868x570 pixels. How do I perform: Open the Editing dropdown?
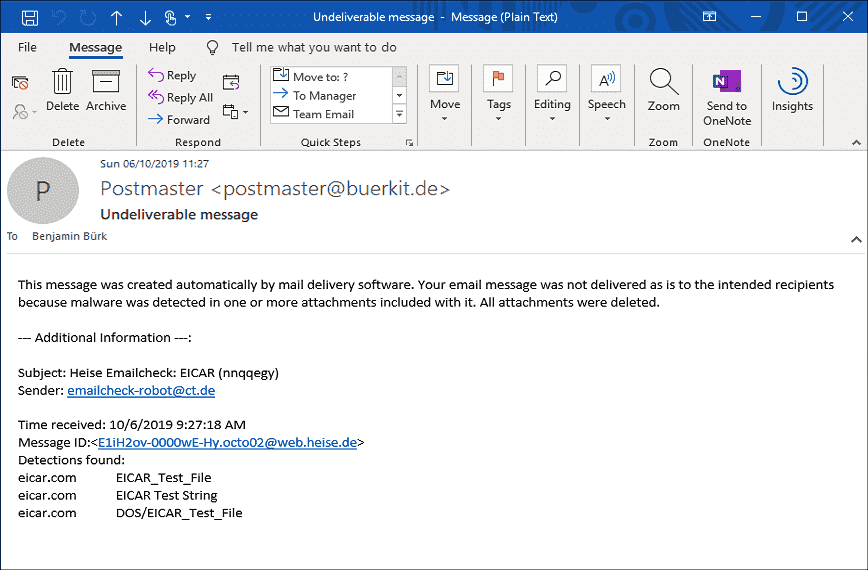552,94
